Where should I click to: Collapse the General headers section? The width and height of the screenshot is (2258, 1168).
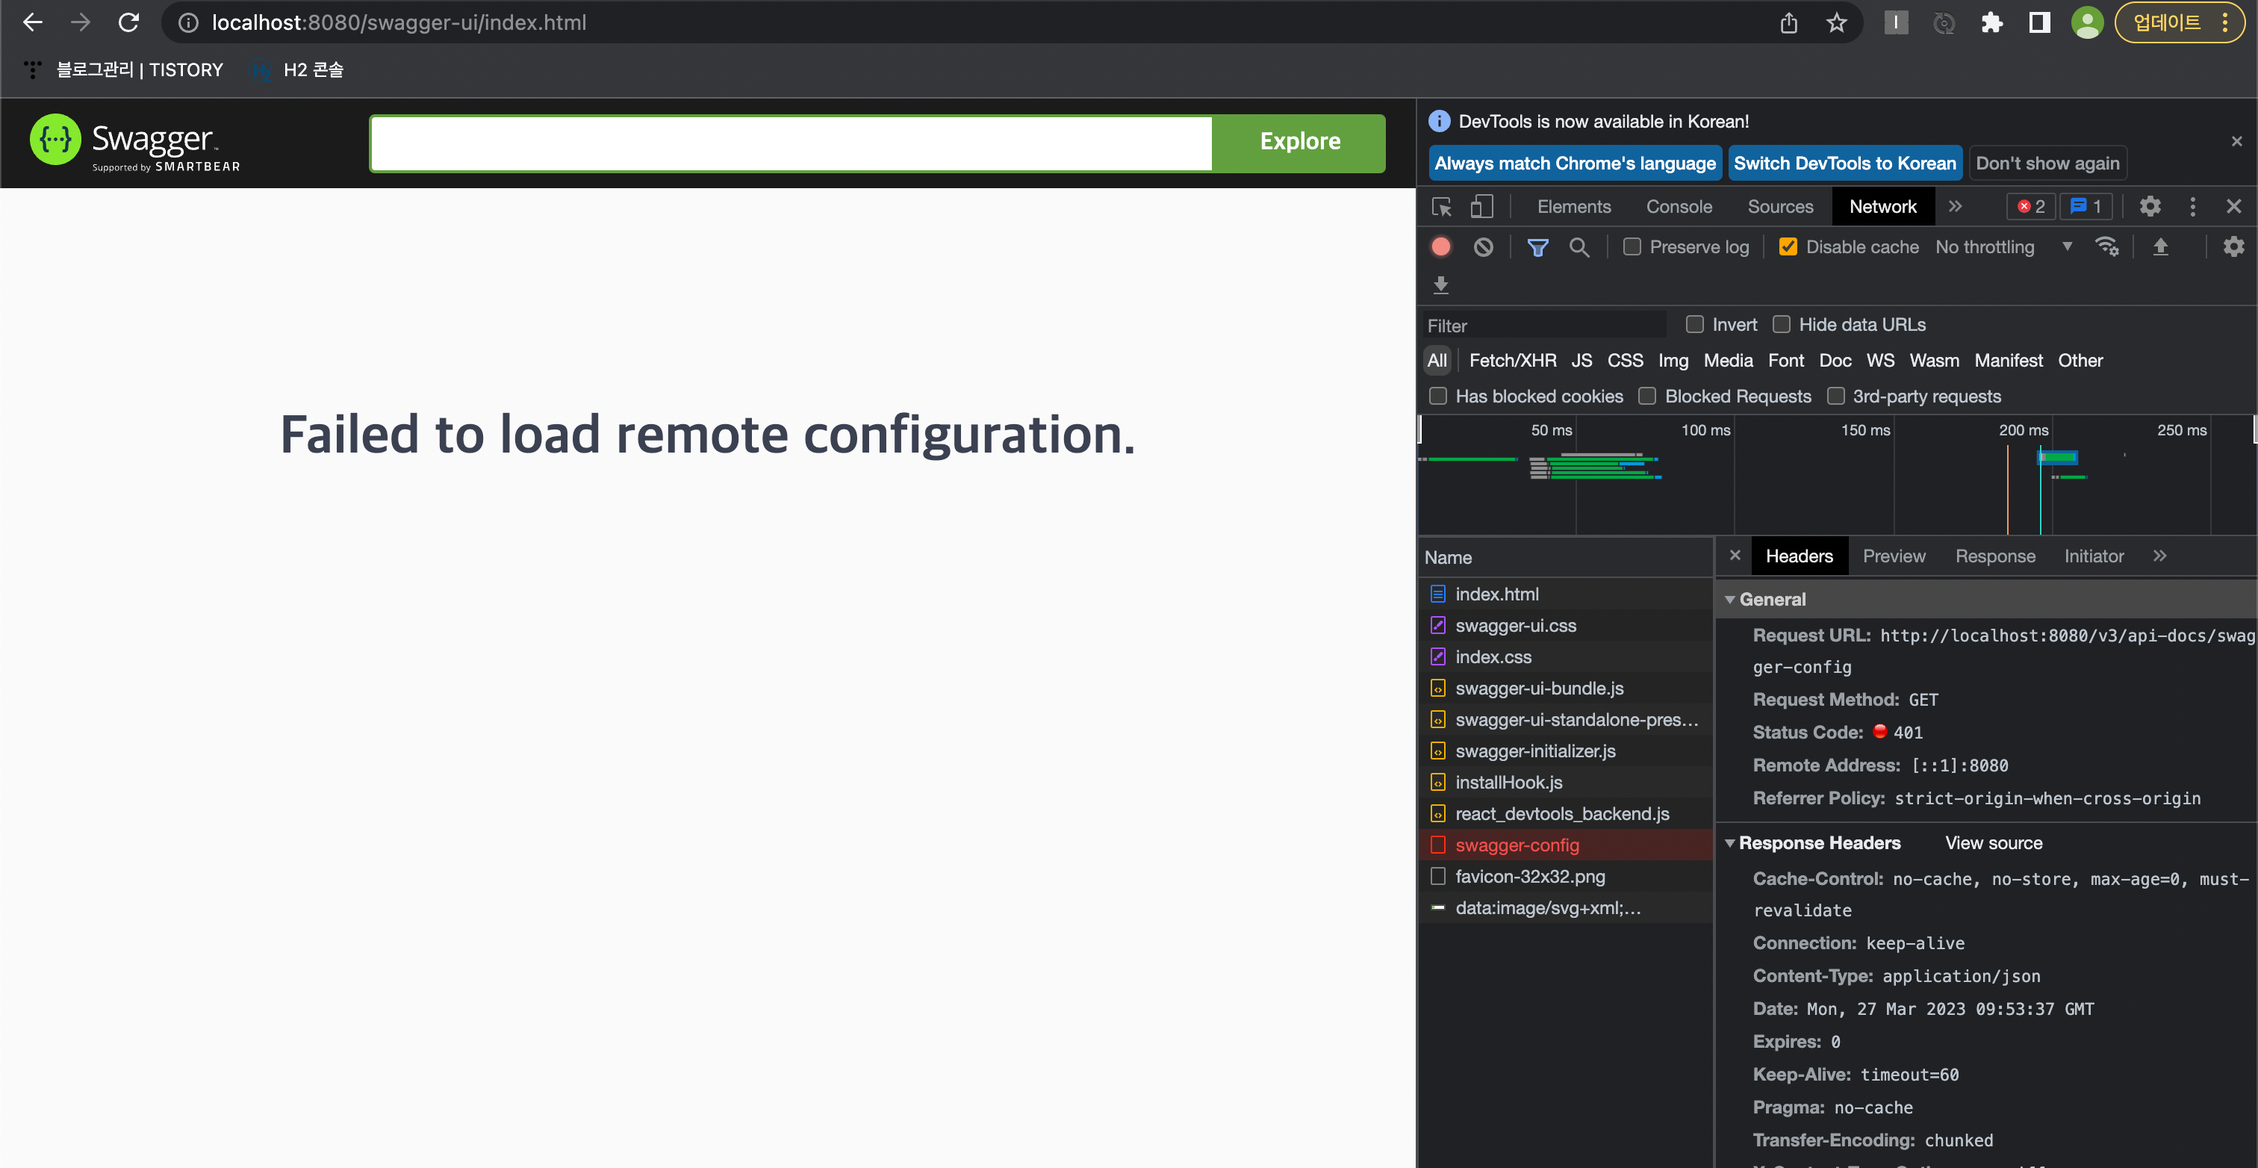point(1730,600)
